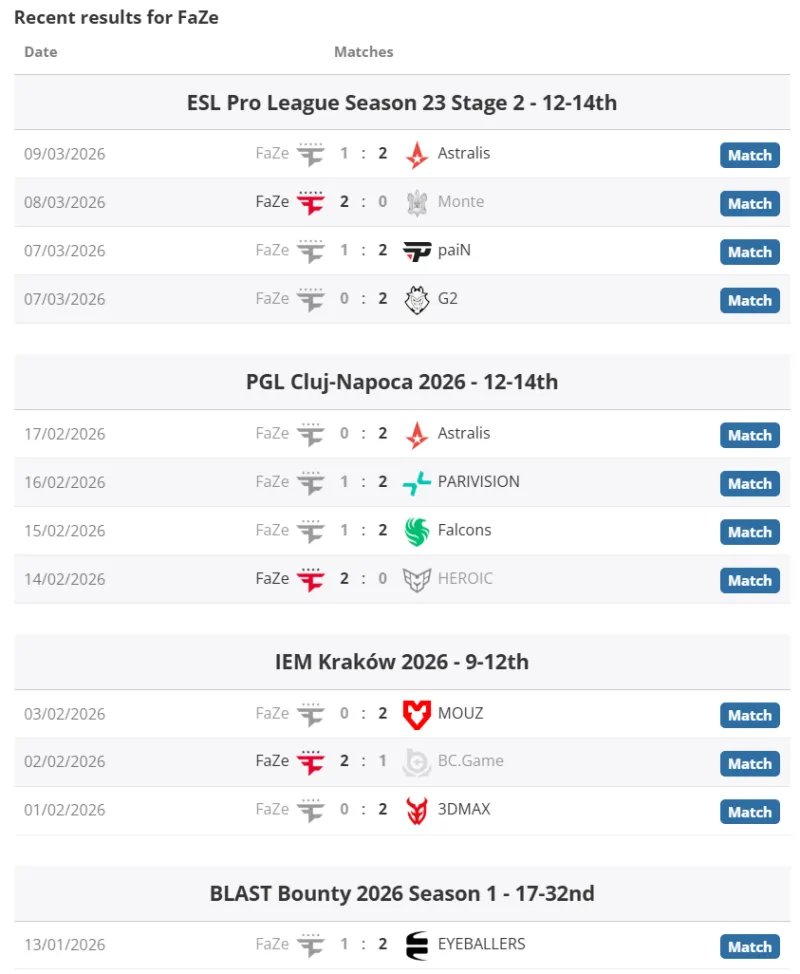
Task: Open Match button for the FaZe vs G2 game
Action: click(749, 300)
